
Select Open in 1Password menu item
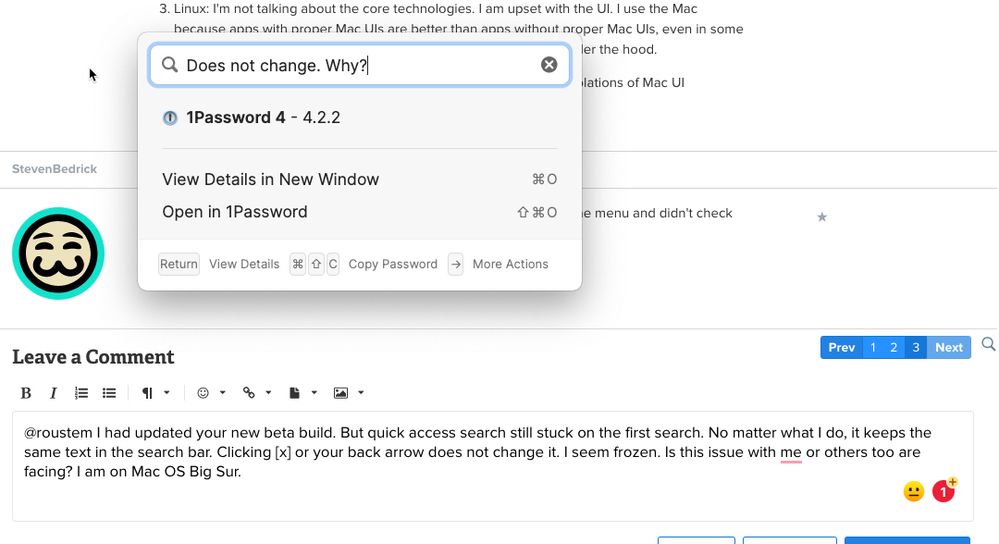(x=235, y=212)
